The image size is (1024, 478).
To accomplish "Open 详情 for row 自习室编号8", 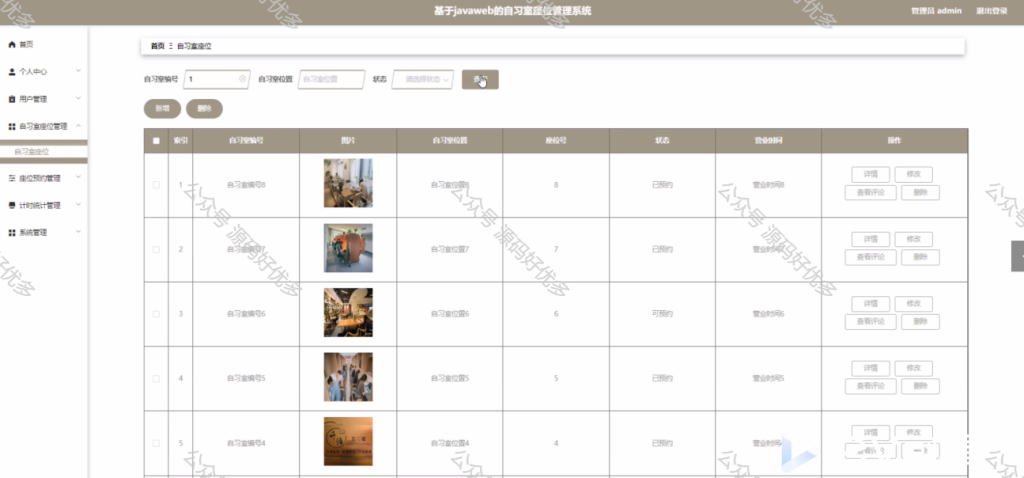I will (x=870, y=174).
